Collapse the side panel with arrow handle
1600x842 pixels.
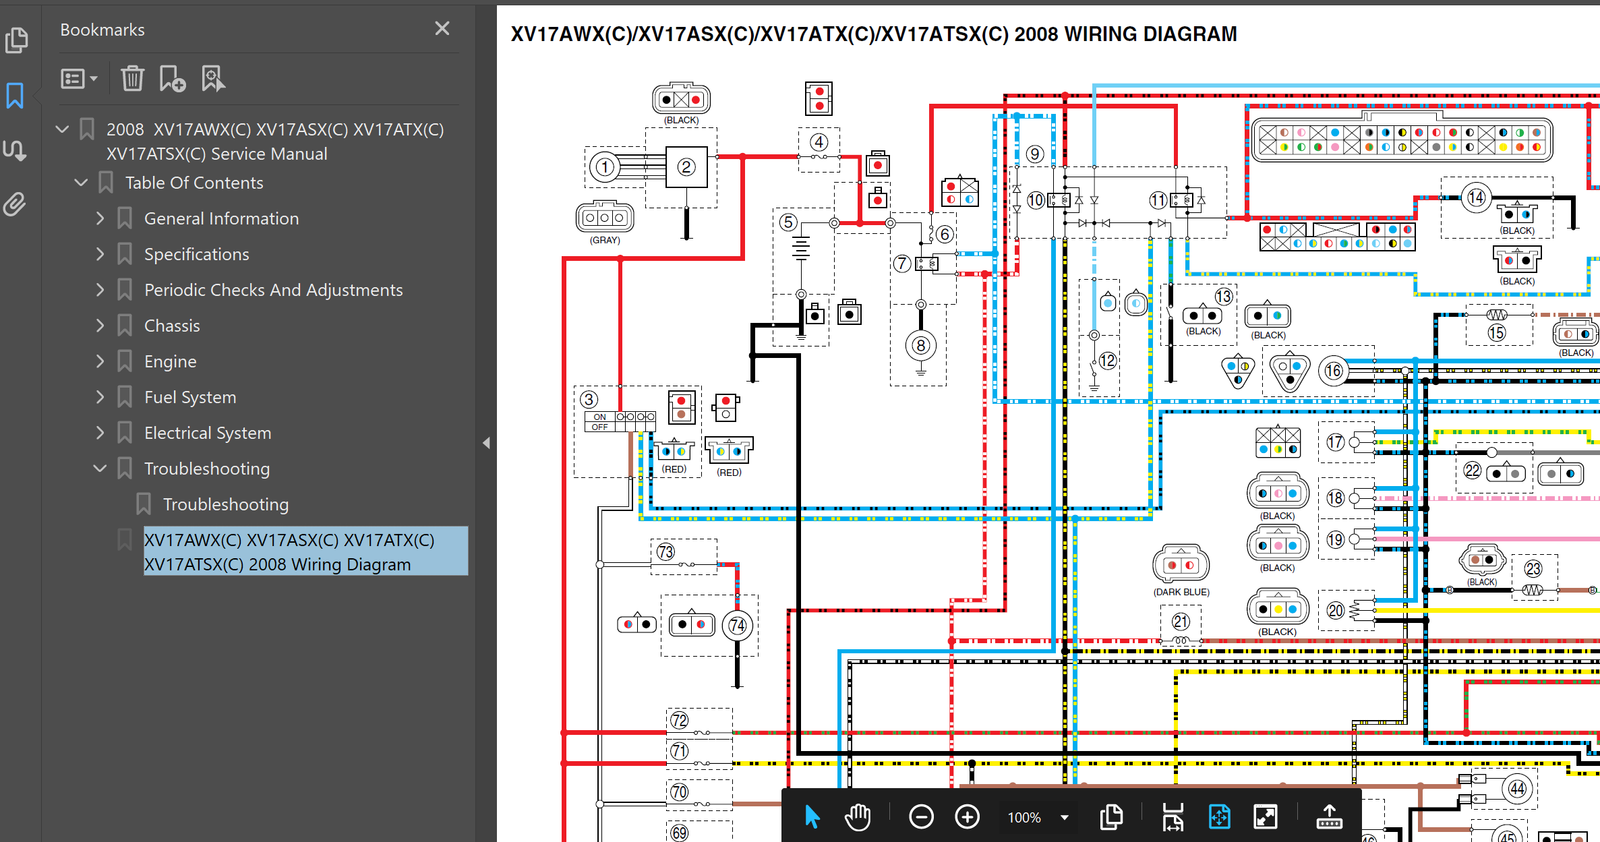click(486, 443)
